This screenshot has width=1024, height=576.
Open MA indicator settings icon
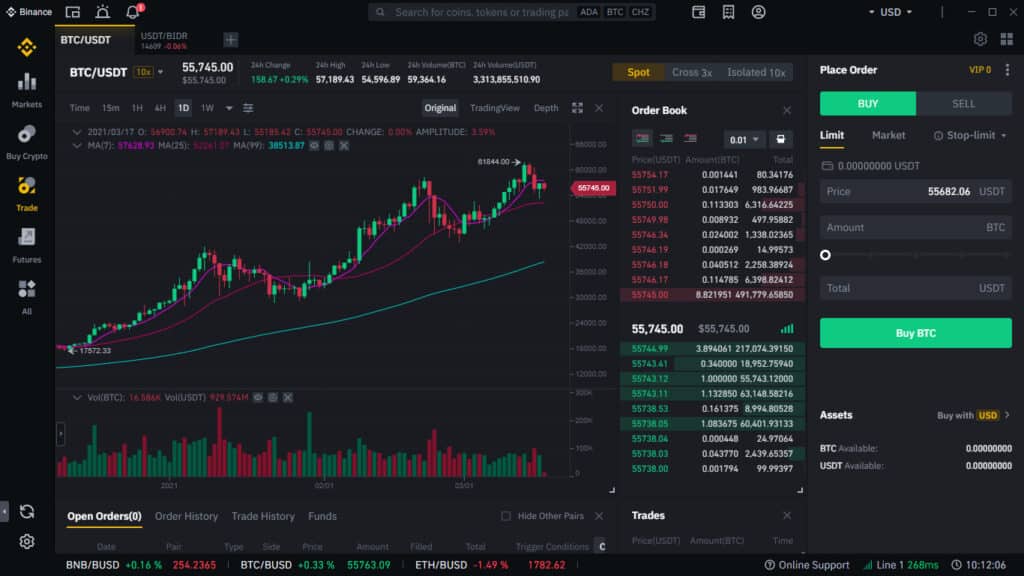pos(329,146)
